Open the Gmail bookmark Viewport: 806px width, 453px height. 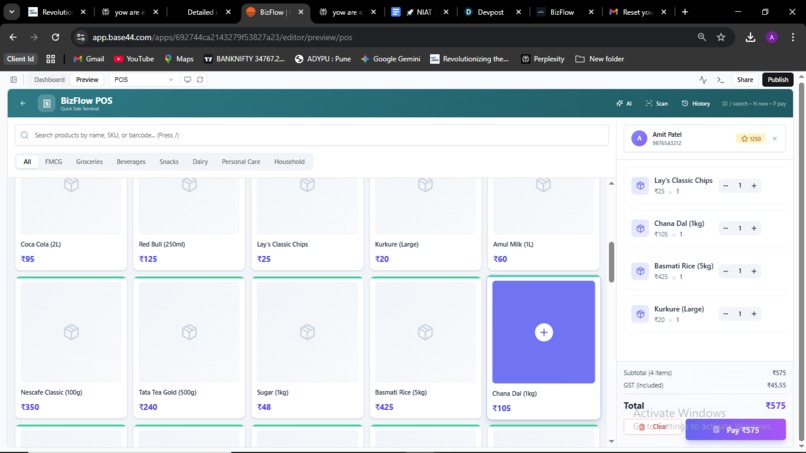(89, 59)
